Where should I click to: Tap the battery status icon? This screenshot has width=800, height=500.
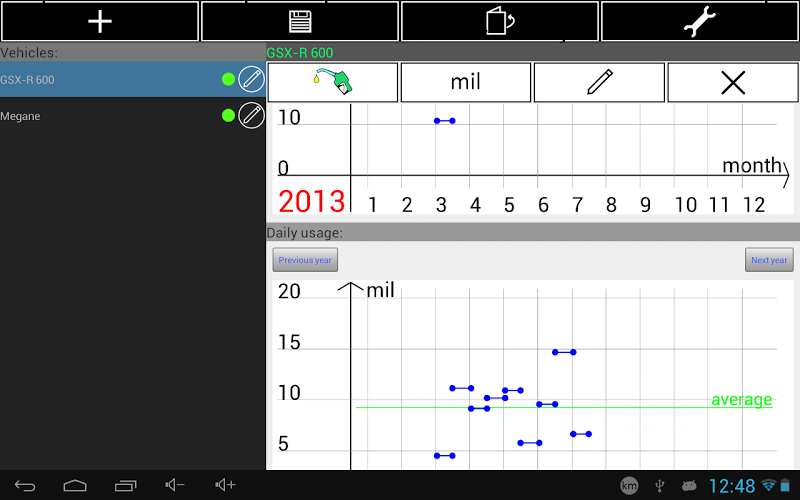pos(785,485)
